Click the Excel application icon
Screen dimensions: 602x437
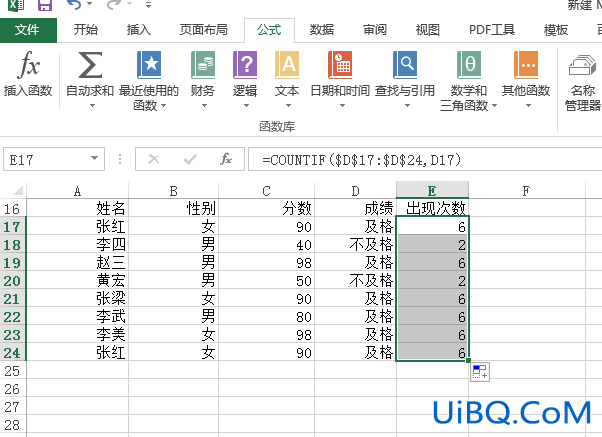click(x=16, y=5)
